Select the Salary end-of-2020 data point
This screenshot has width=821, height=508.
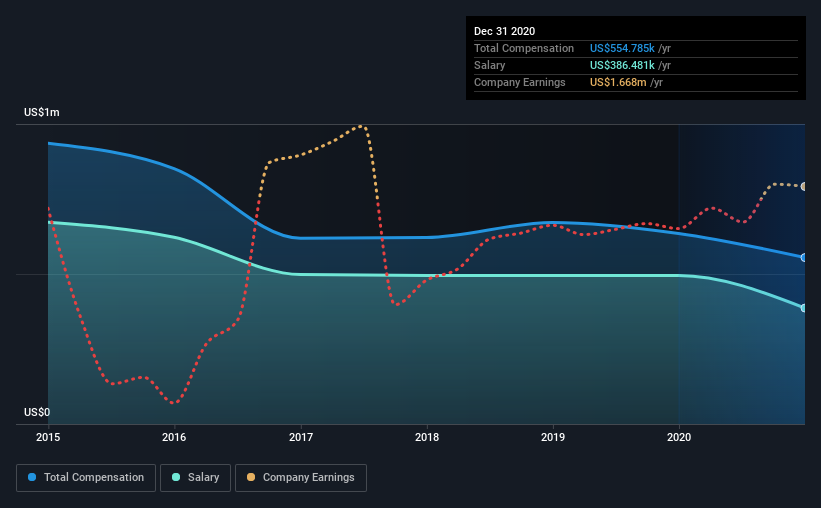pyautogui.click(x=804, y=308)
